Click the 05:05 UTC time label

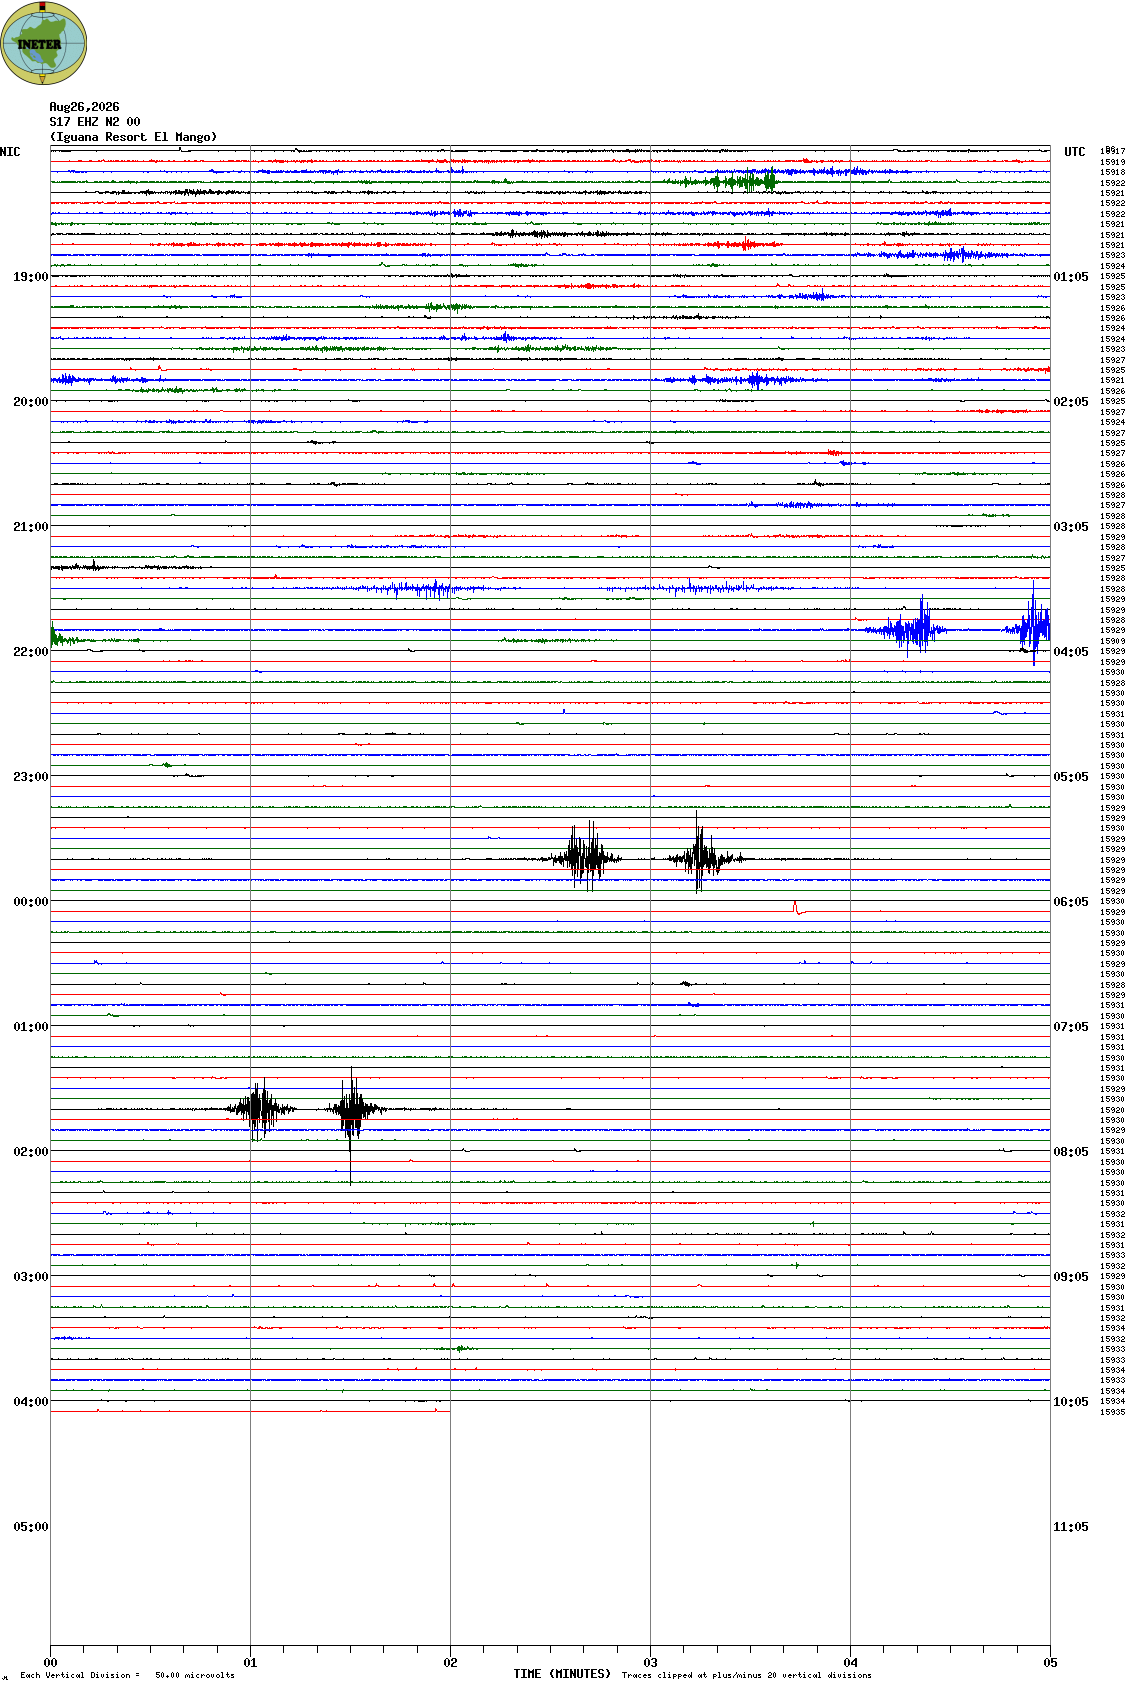[x=1071, y=777]
